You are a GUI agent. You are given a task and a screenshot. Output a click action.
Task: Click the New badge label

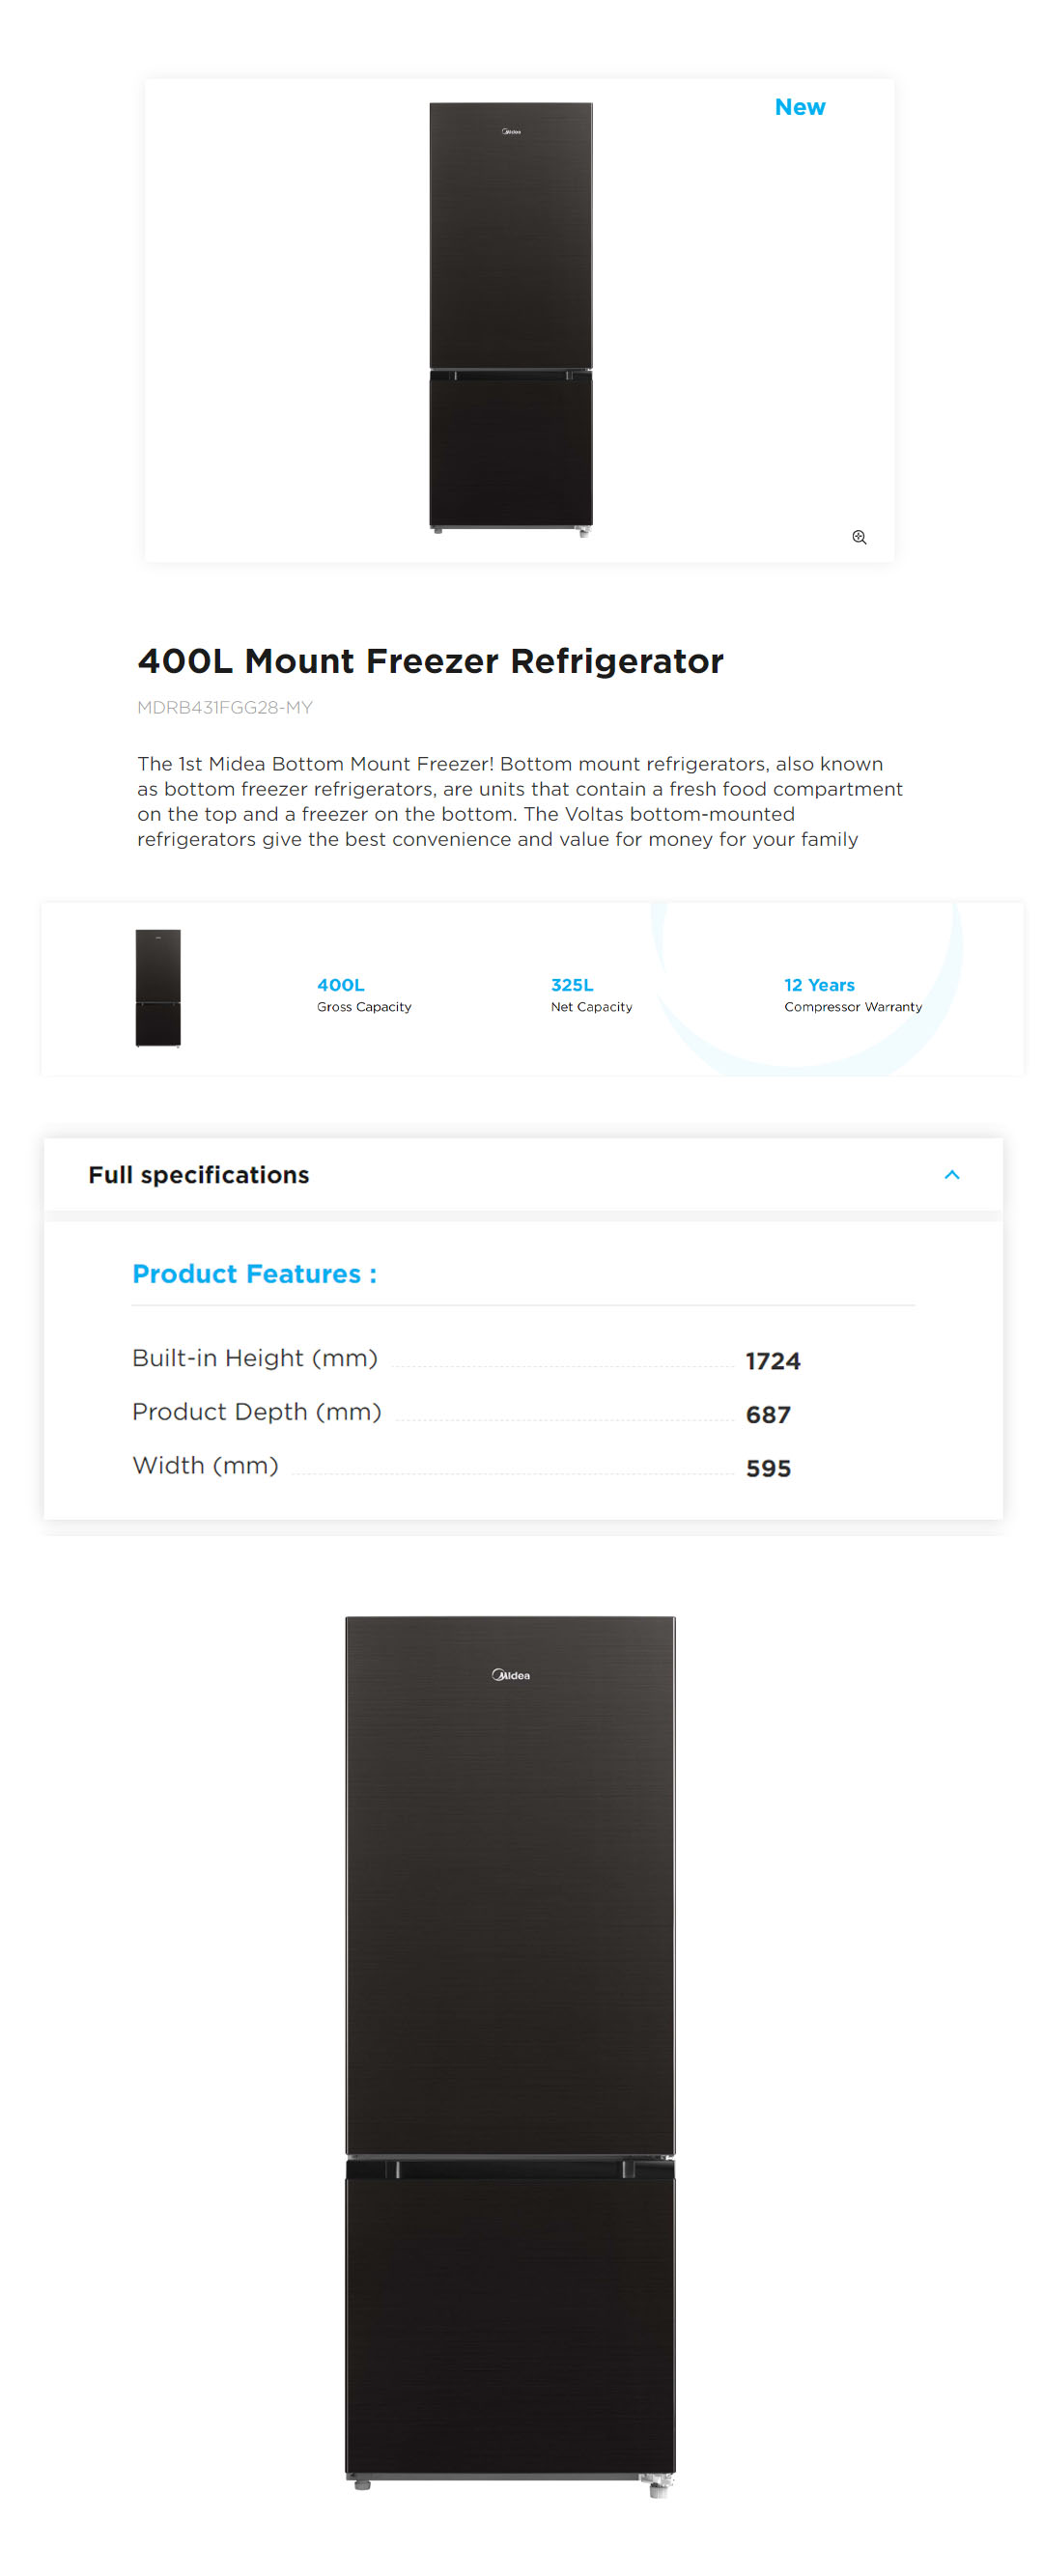799,107
